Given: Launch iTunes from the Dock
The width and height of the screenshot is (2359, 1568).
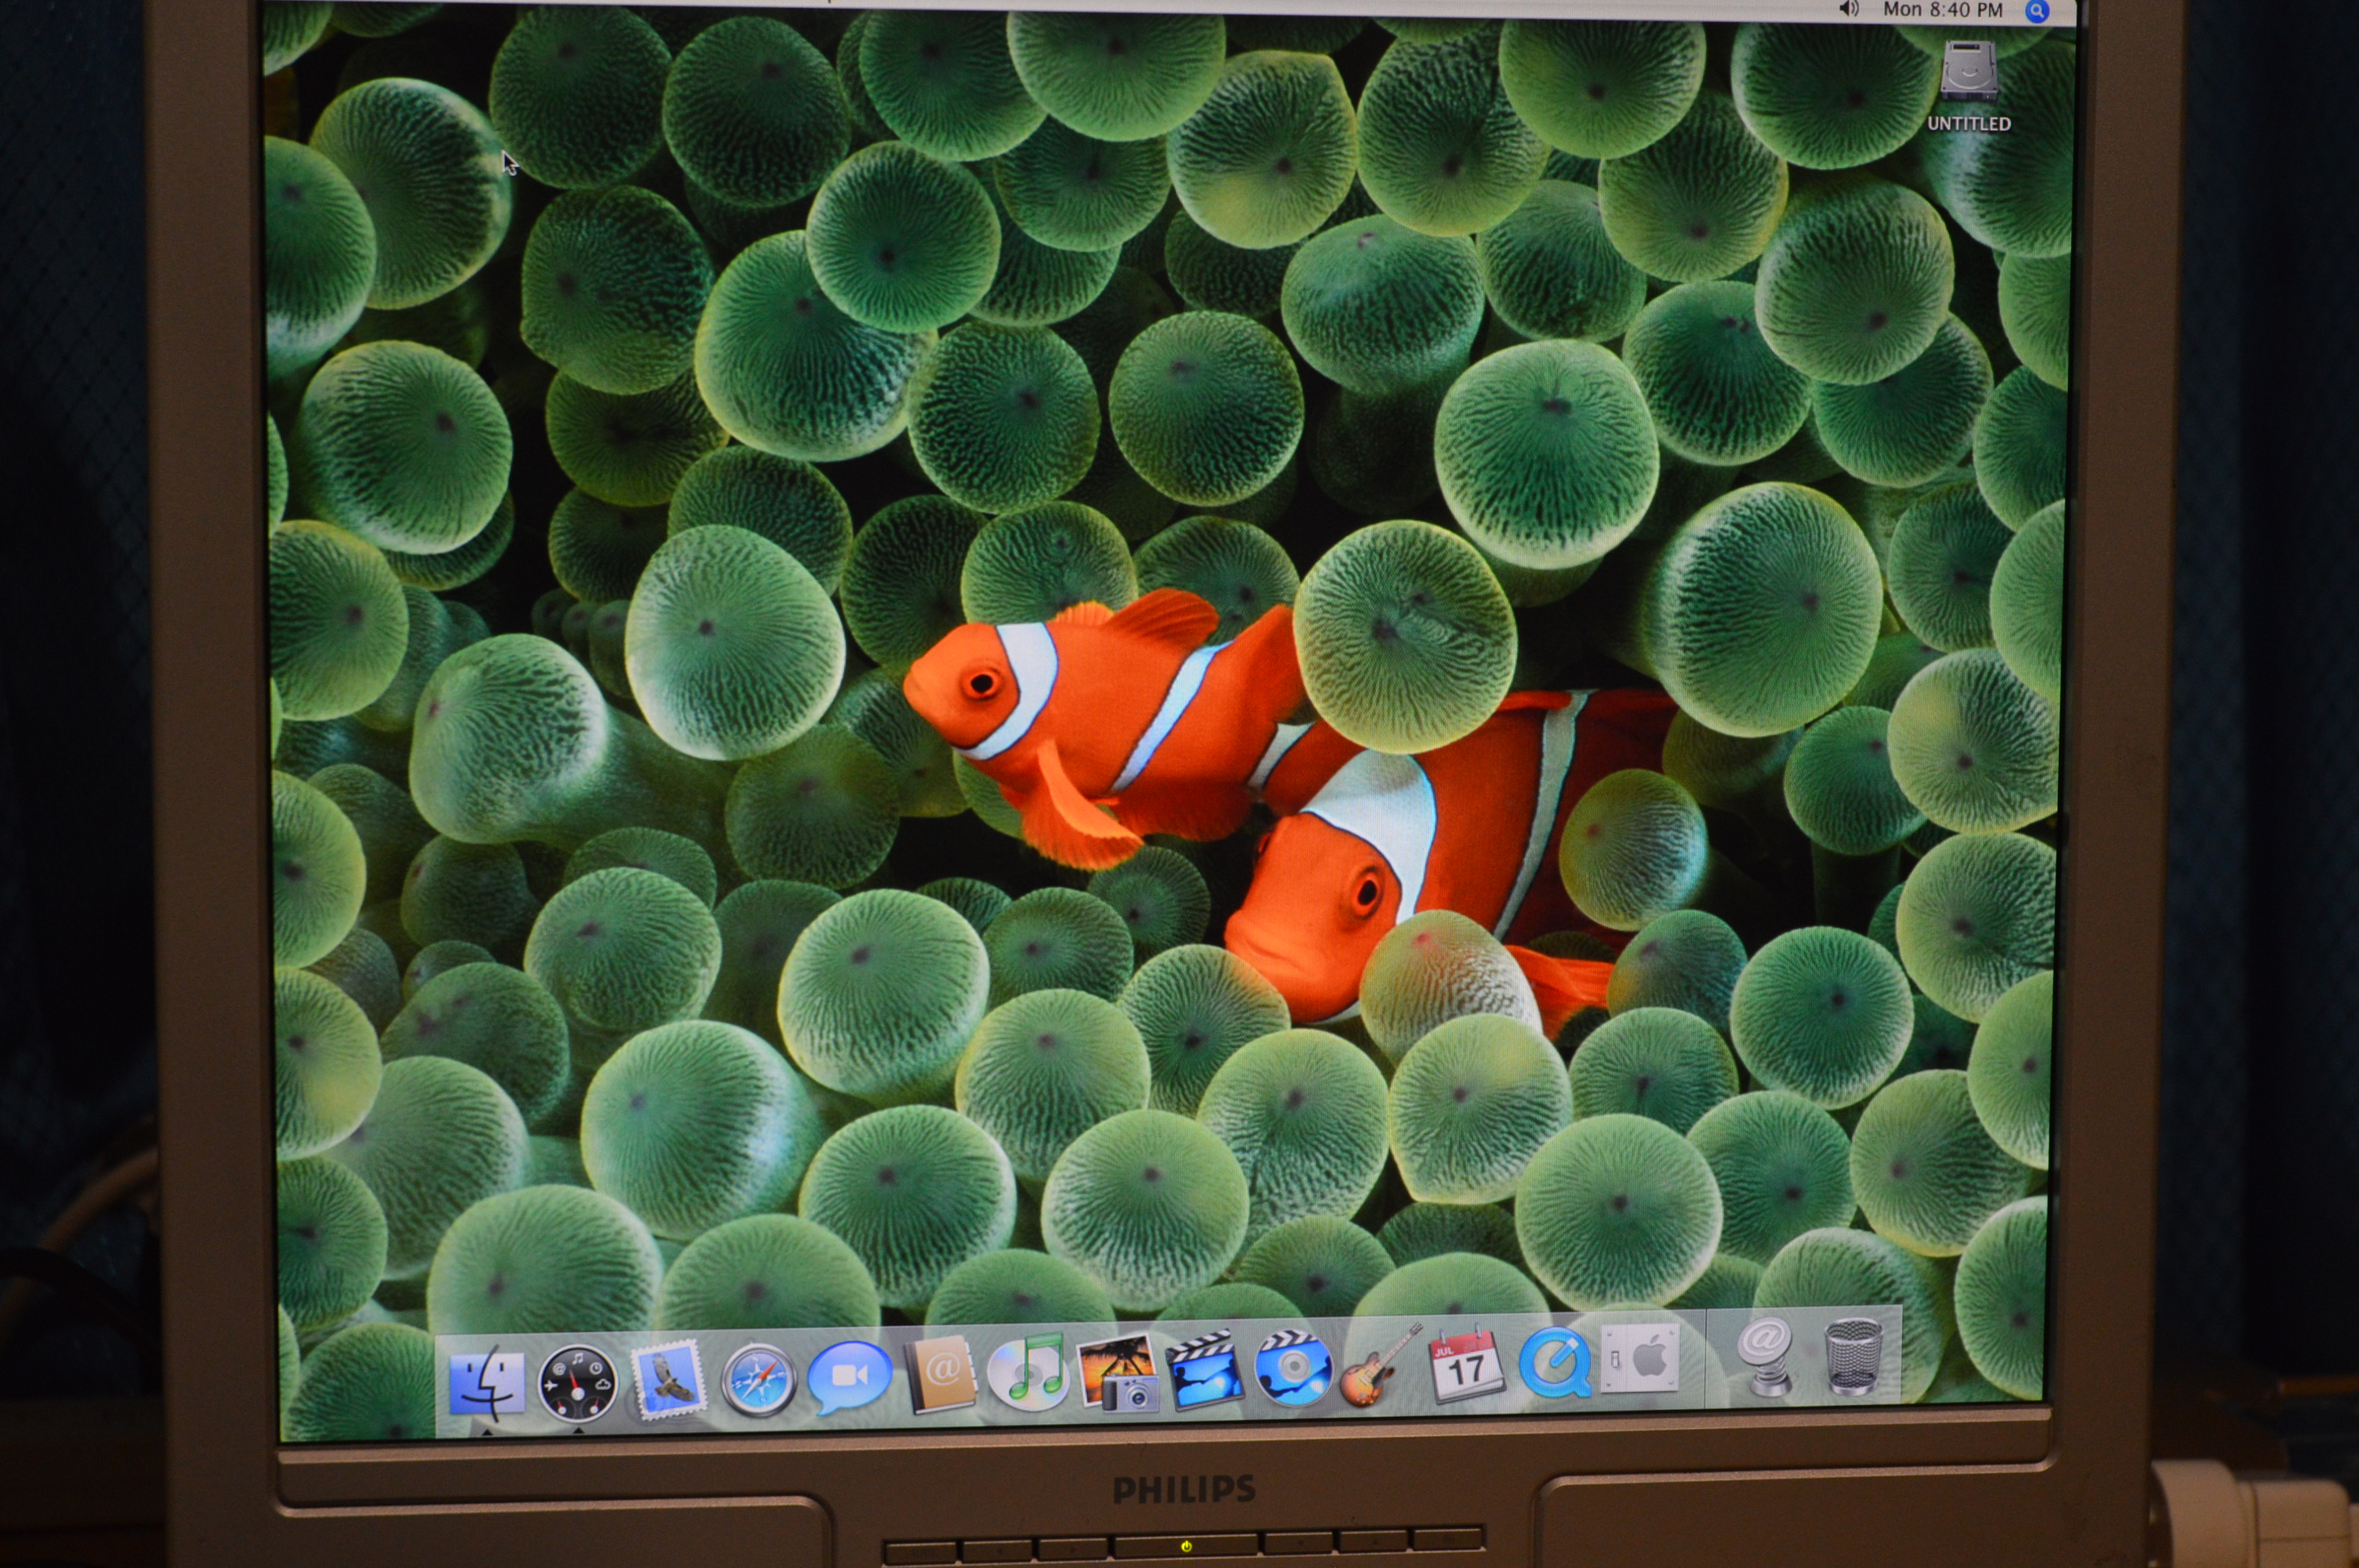Looking at the screenshot, I should [x=1028, y=1372].
